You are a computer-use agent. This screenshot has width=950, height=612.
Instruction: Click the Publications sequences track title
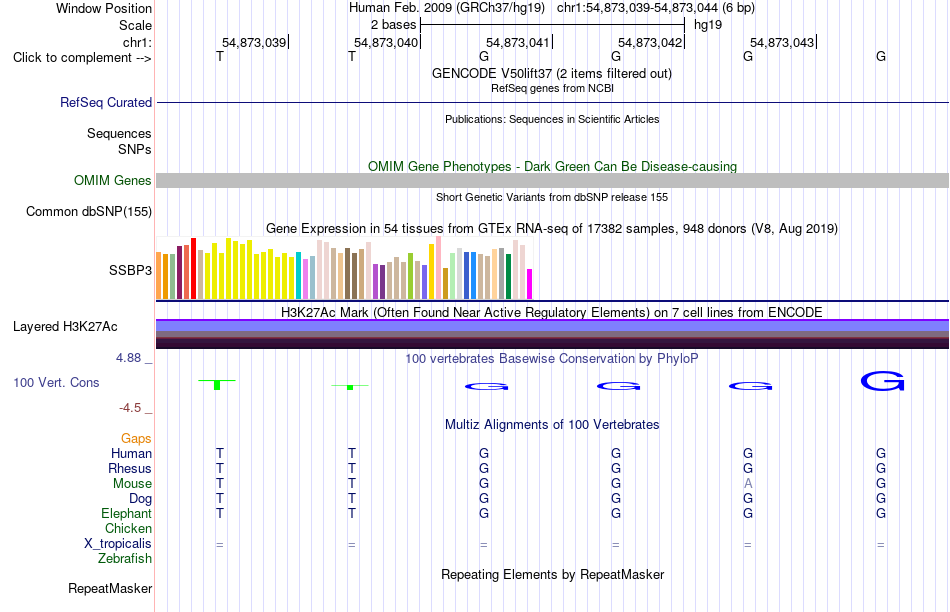552,119
